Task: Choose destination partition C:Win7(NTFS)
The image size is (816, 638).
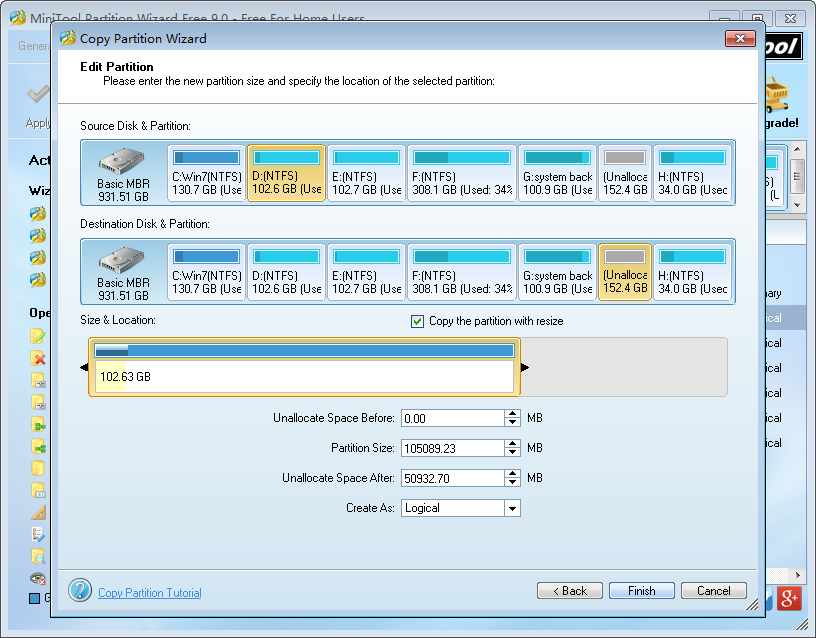Action: (207, 272)
